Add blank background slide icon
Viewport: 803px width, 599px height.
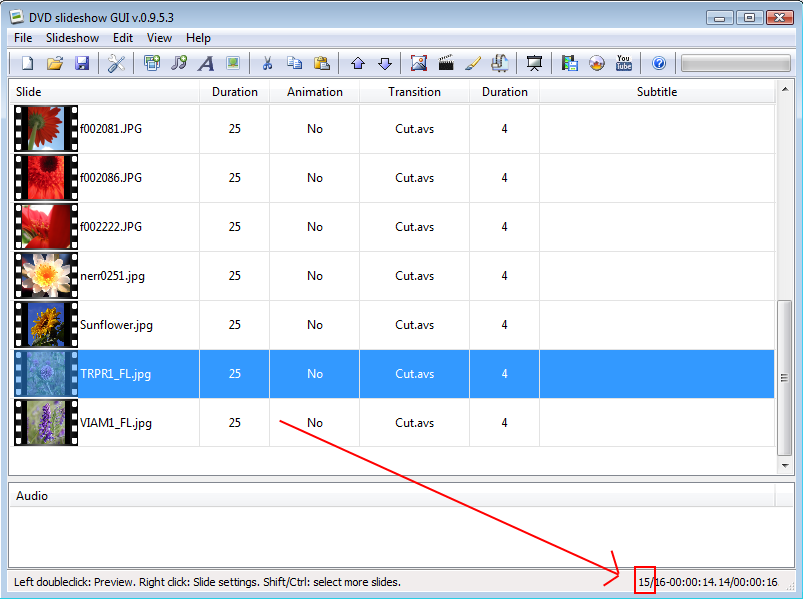click(x=234, y=63)
